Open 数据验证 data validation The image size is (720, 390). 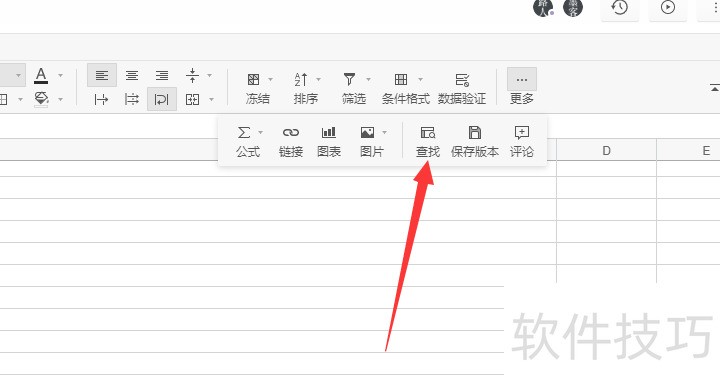click(462, 89)
